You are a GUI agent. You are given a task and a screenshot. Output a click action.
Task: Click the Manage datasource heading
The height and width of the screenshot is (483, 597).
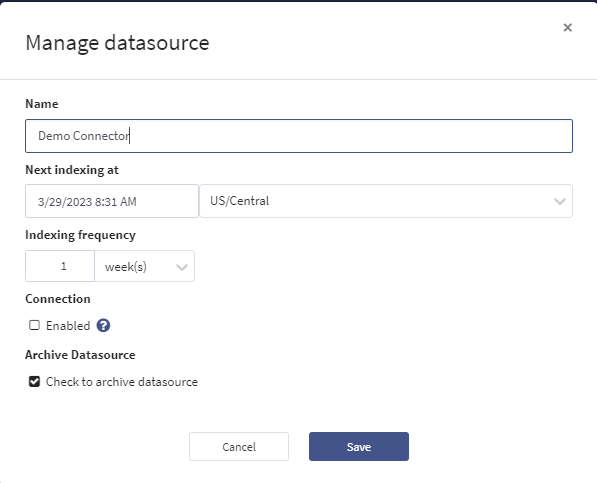(x=117, y=43)
